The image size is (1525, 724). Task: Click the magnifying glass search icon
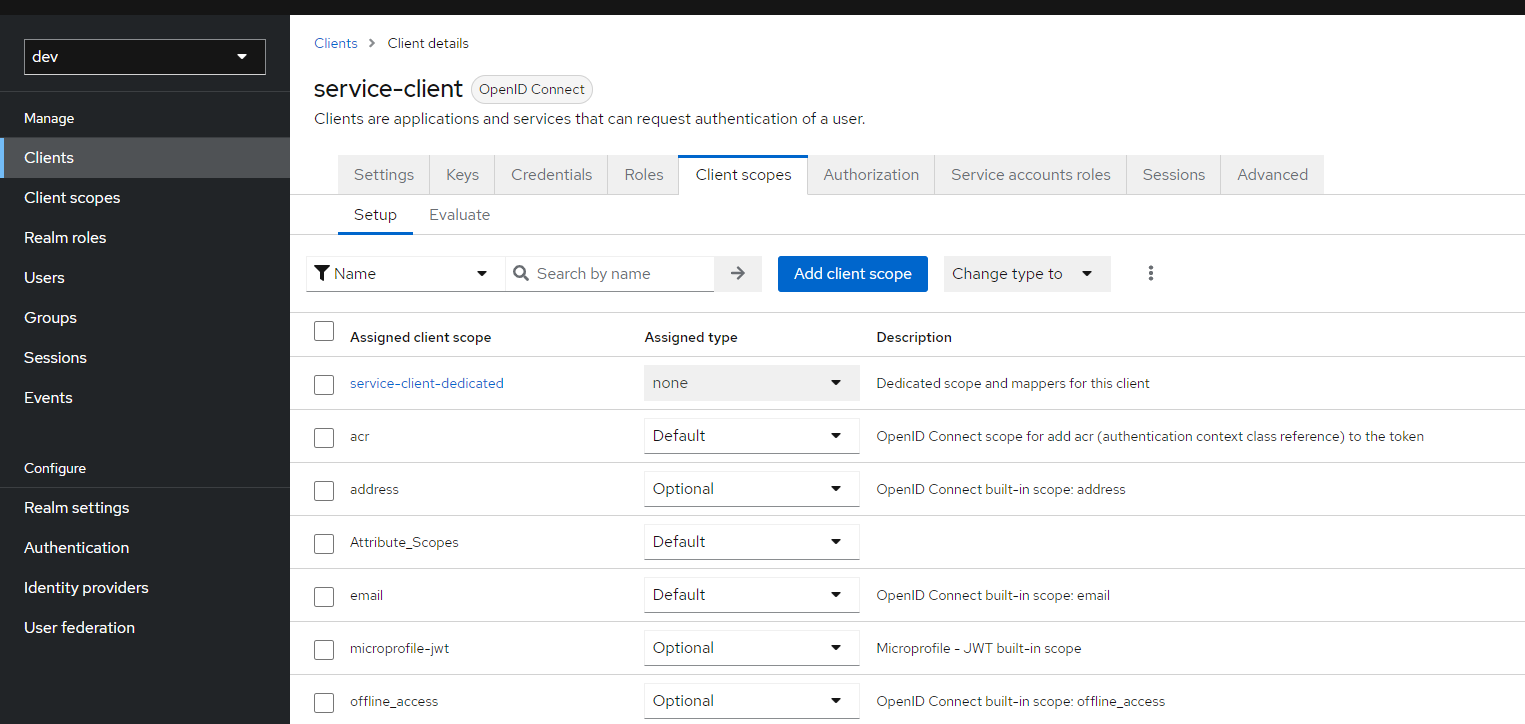pyautogui.click(x=521, y=274)
